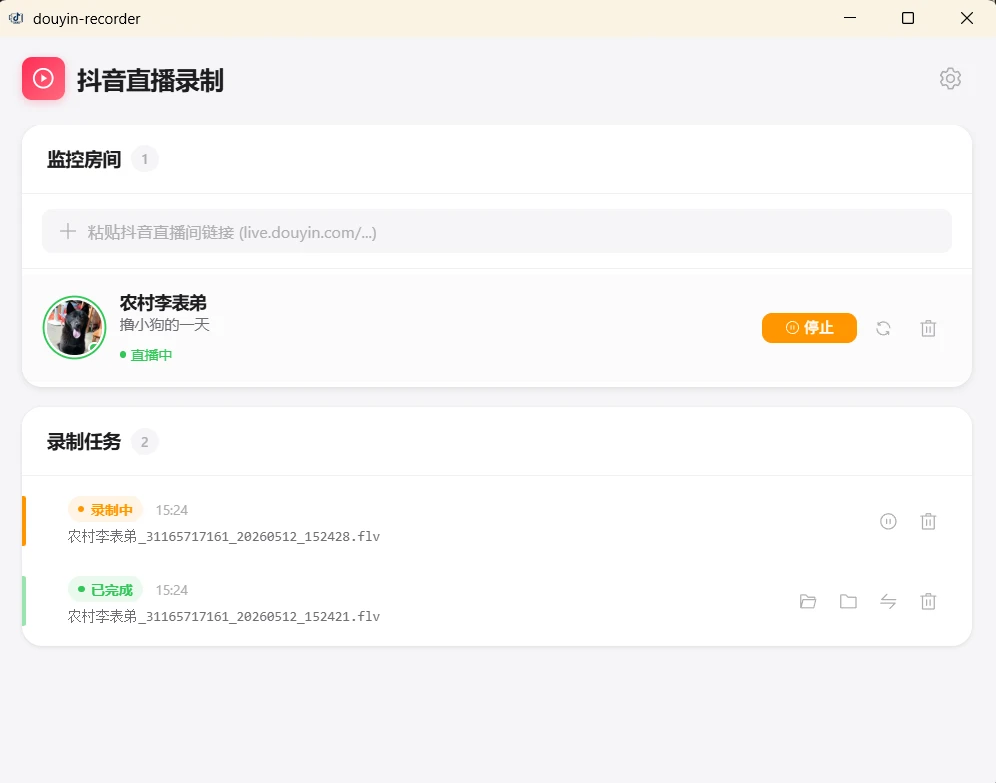This screenshot has width=996, height=783.
Task: Click the 农村李表弟 dog avatar
Action: coord(74,328)
